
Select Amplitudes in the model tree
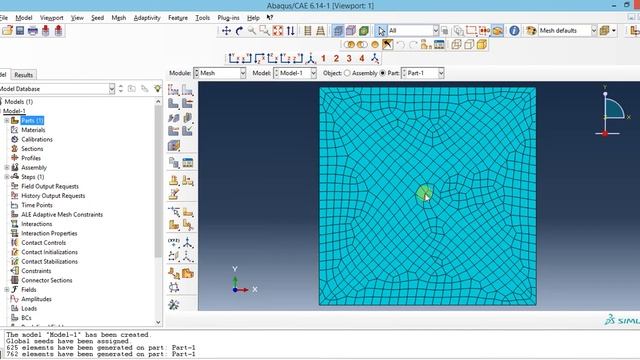click(x=36, y=299)
